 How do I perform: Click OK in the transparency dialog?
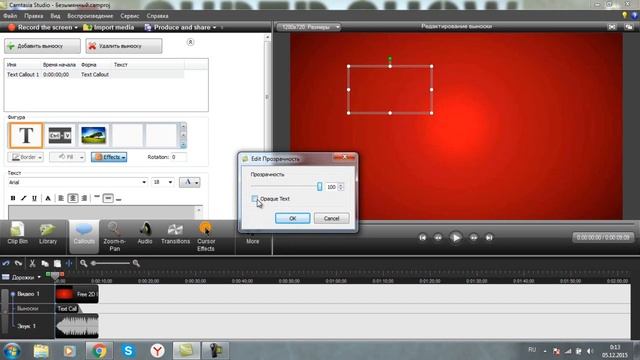tap(293, 218)
